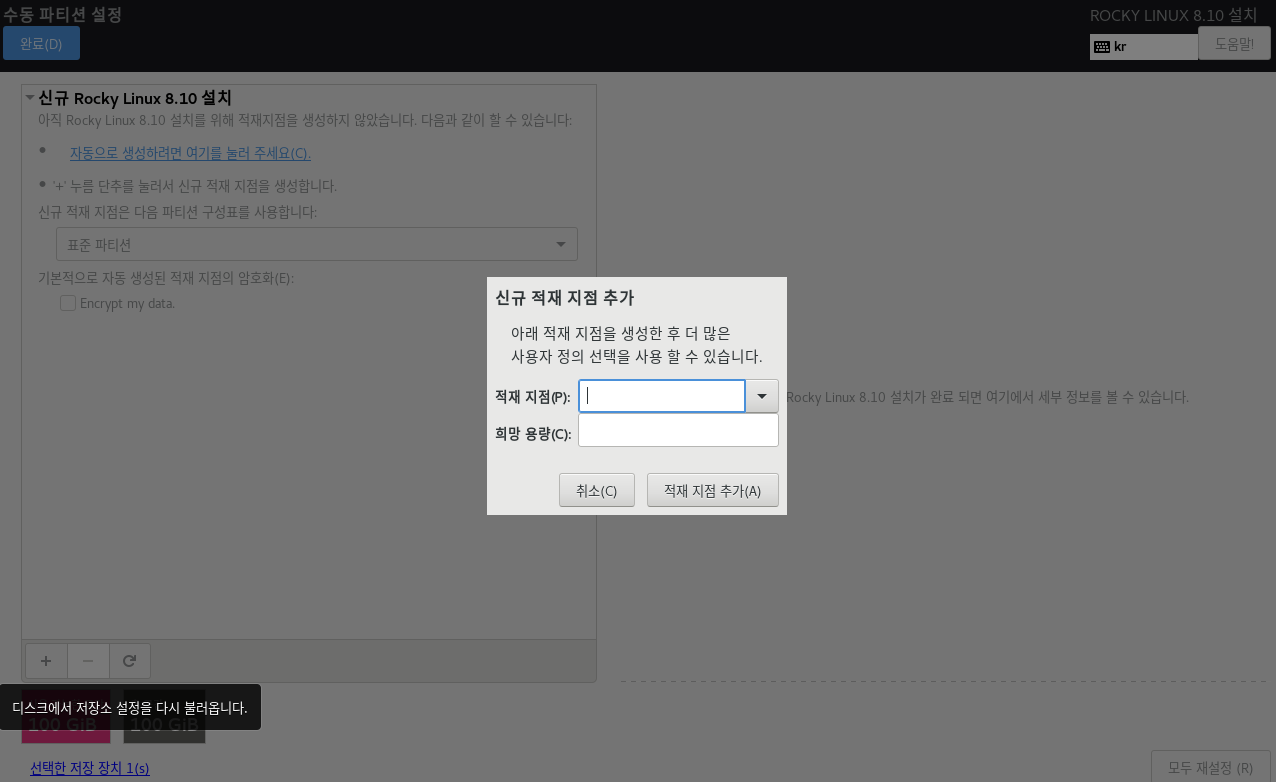Click the 신규 적재 지점 추가 dialog title
1276x782 pixels.
(x=564, y=298)
